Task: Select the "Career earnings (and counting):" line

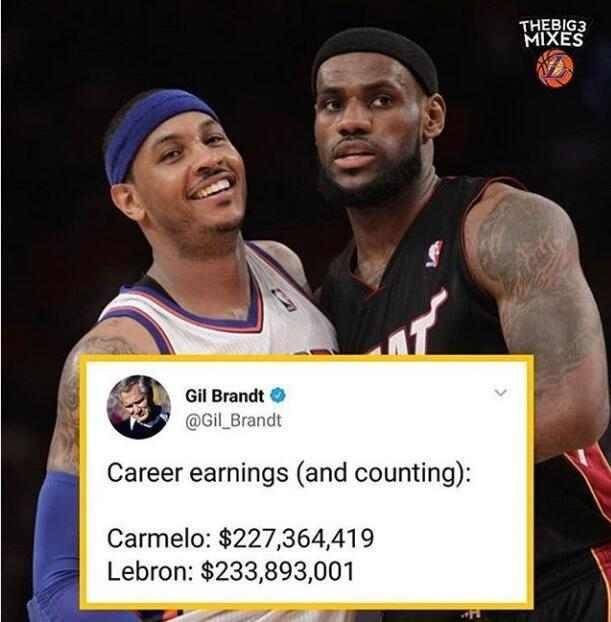Action: (289, 473)
